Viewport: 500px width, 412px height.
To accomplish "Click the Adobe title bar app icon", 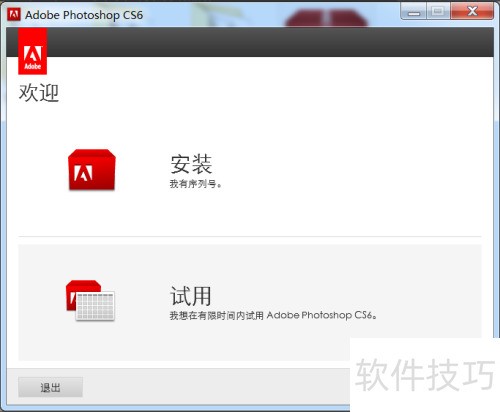I will point(14,15).
